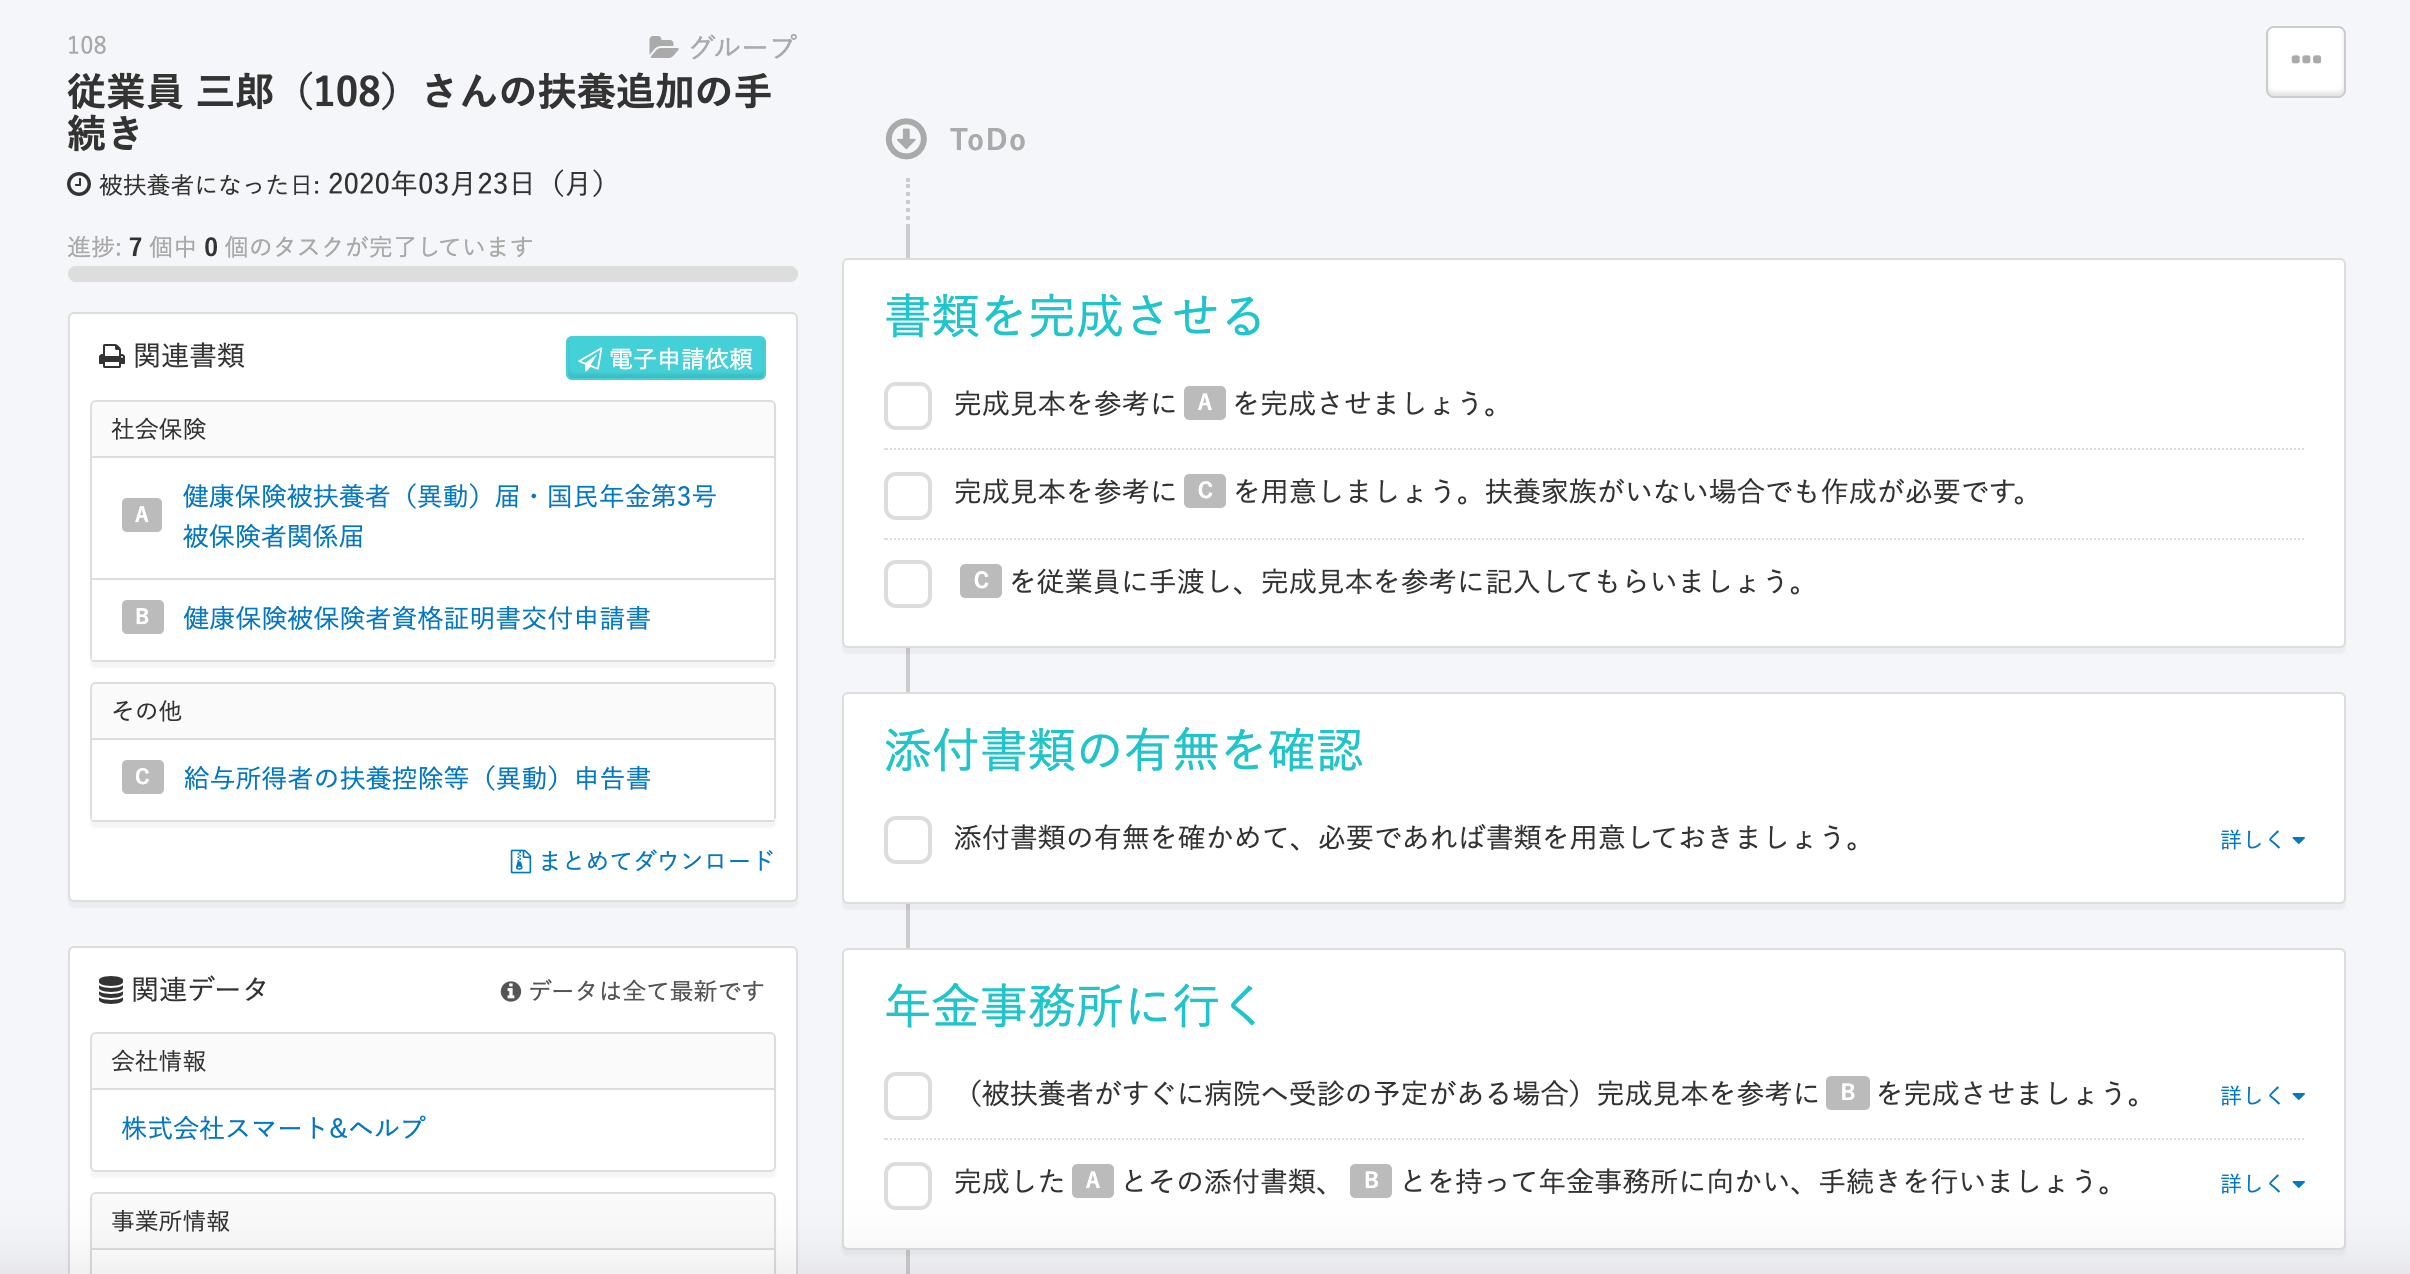Check the C を用意しましょう task box
The image size is (2410, 1274).
coord(908,494)
